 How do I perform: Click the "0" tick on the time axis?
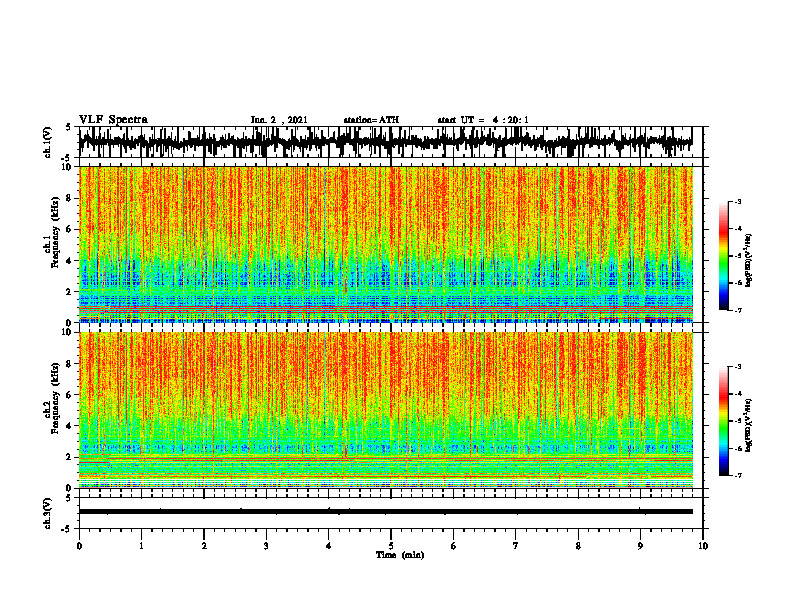pyautogui.click(x=79, y=546)
